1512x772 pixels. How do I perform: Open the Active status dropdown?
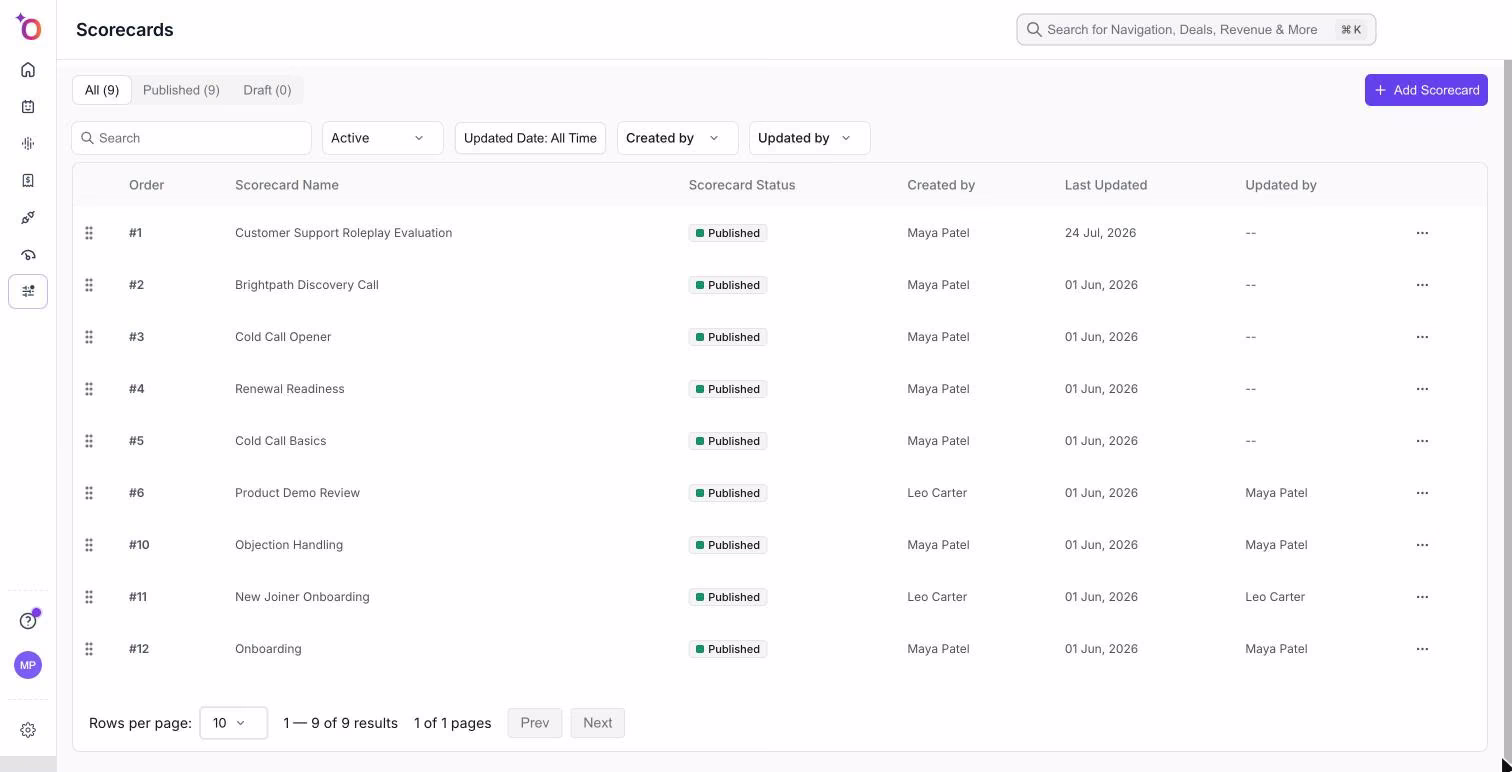382,138
